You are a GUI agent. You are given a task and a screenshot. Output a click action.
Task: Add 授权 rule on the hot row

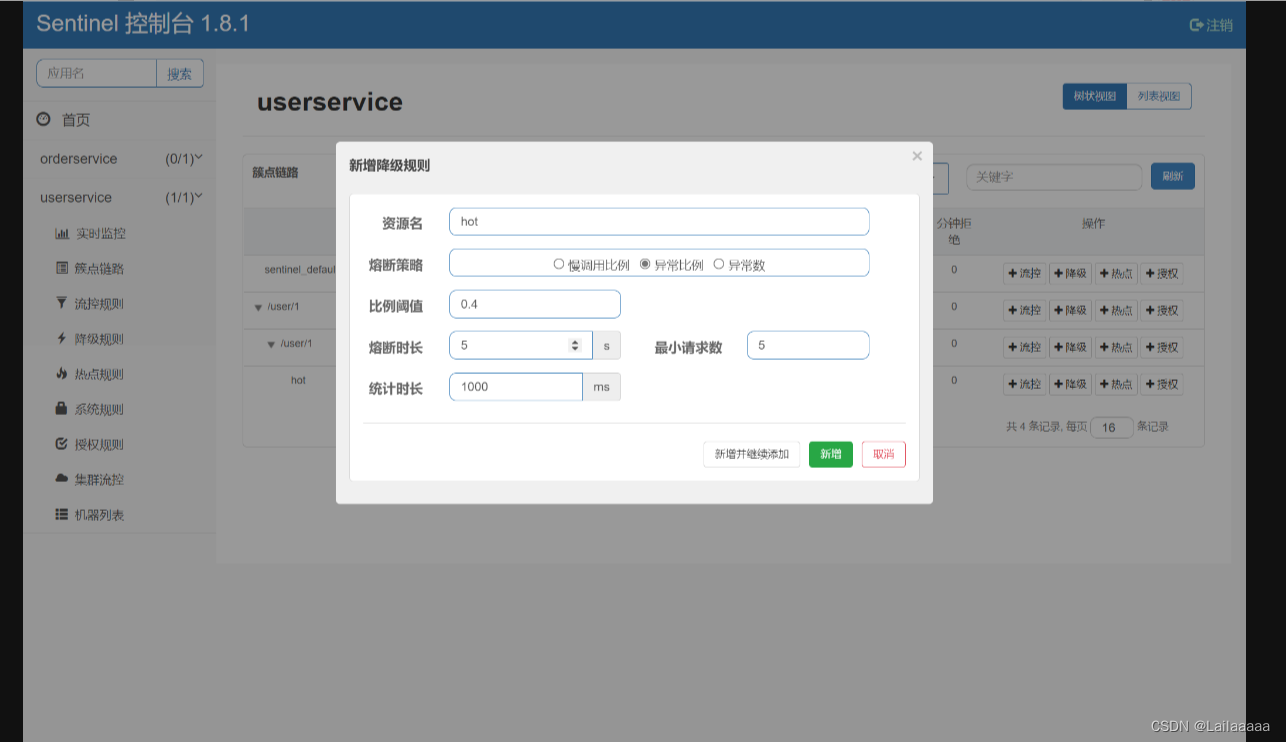click(x=1162, y=384)
